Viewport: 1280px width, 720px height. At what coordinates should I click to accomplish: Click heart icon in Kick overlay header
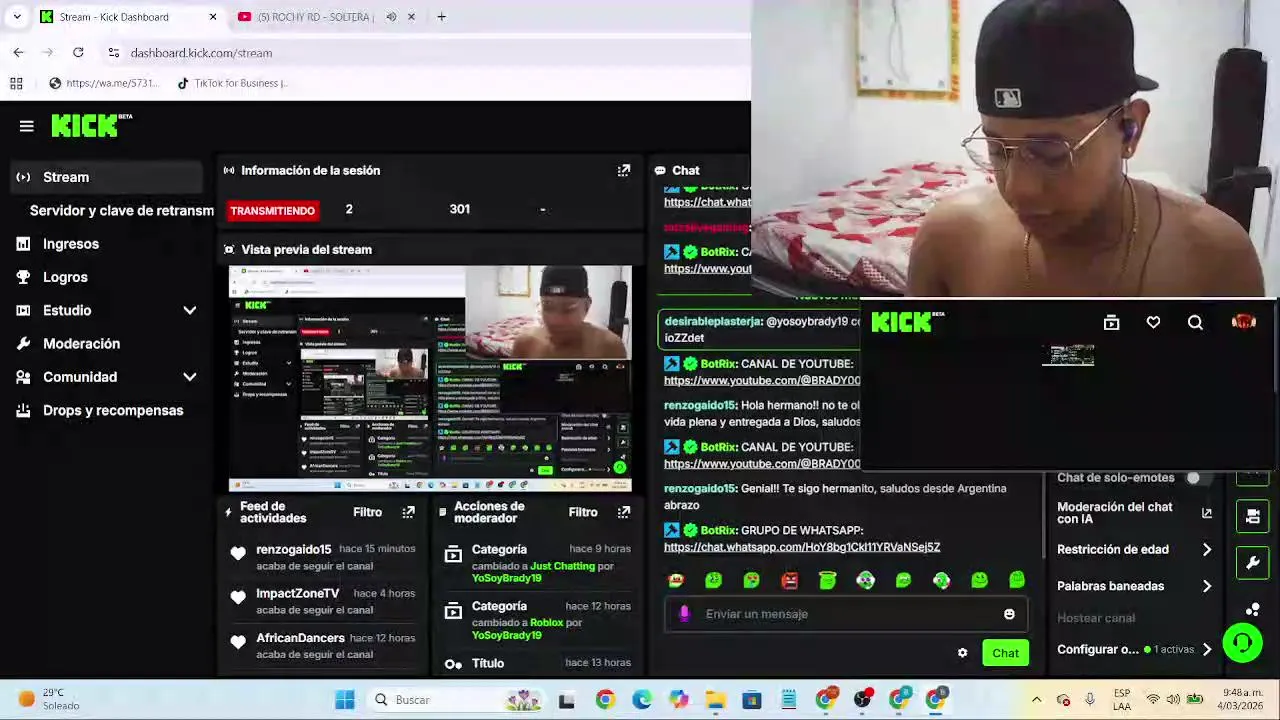coord(1153,322)
